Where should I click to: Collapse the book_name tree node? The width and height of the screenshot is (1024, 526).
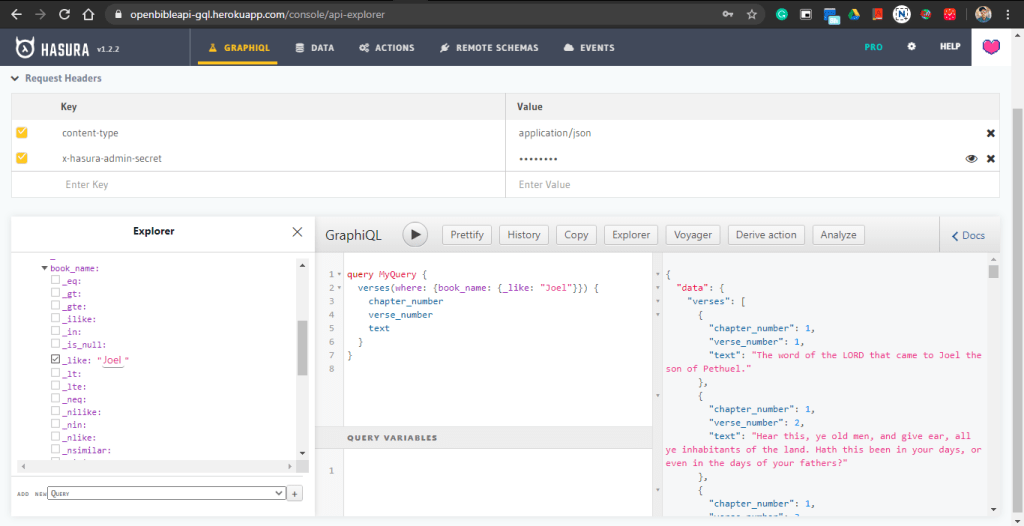[x=44, y=268]
